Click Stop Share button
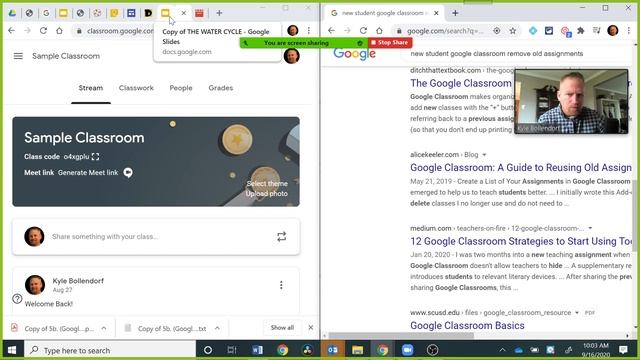This screenshot has width=640, height=360. 390,42
